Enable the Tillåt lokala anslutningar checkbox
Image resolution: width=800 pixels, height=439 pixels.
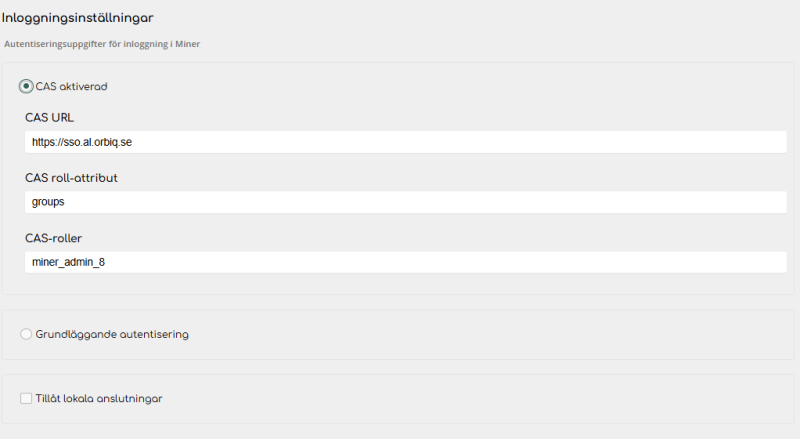pyautogui.click(x=26, y=398)
